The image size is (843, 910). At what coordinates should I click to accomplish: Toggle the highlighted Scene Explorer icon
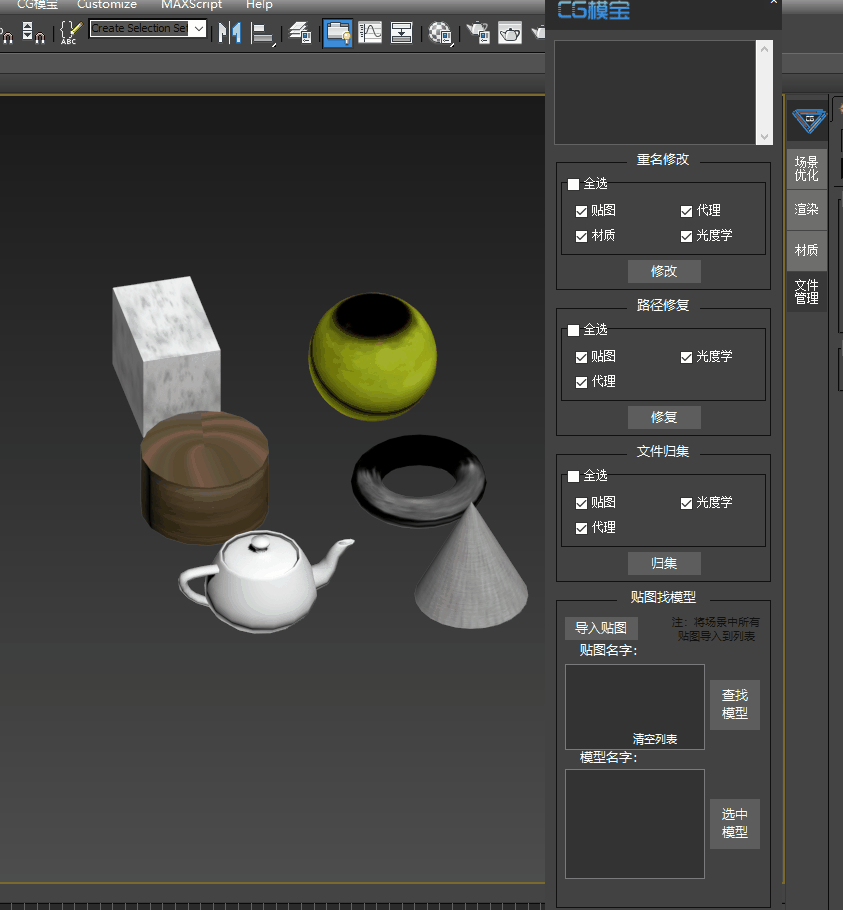coord(338,33)
